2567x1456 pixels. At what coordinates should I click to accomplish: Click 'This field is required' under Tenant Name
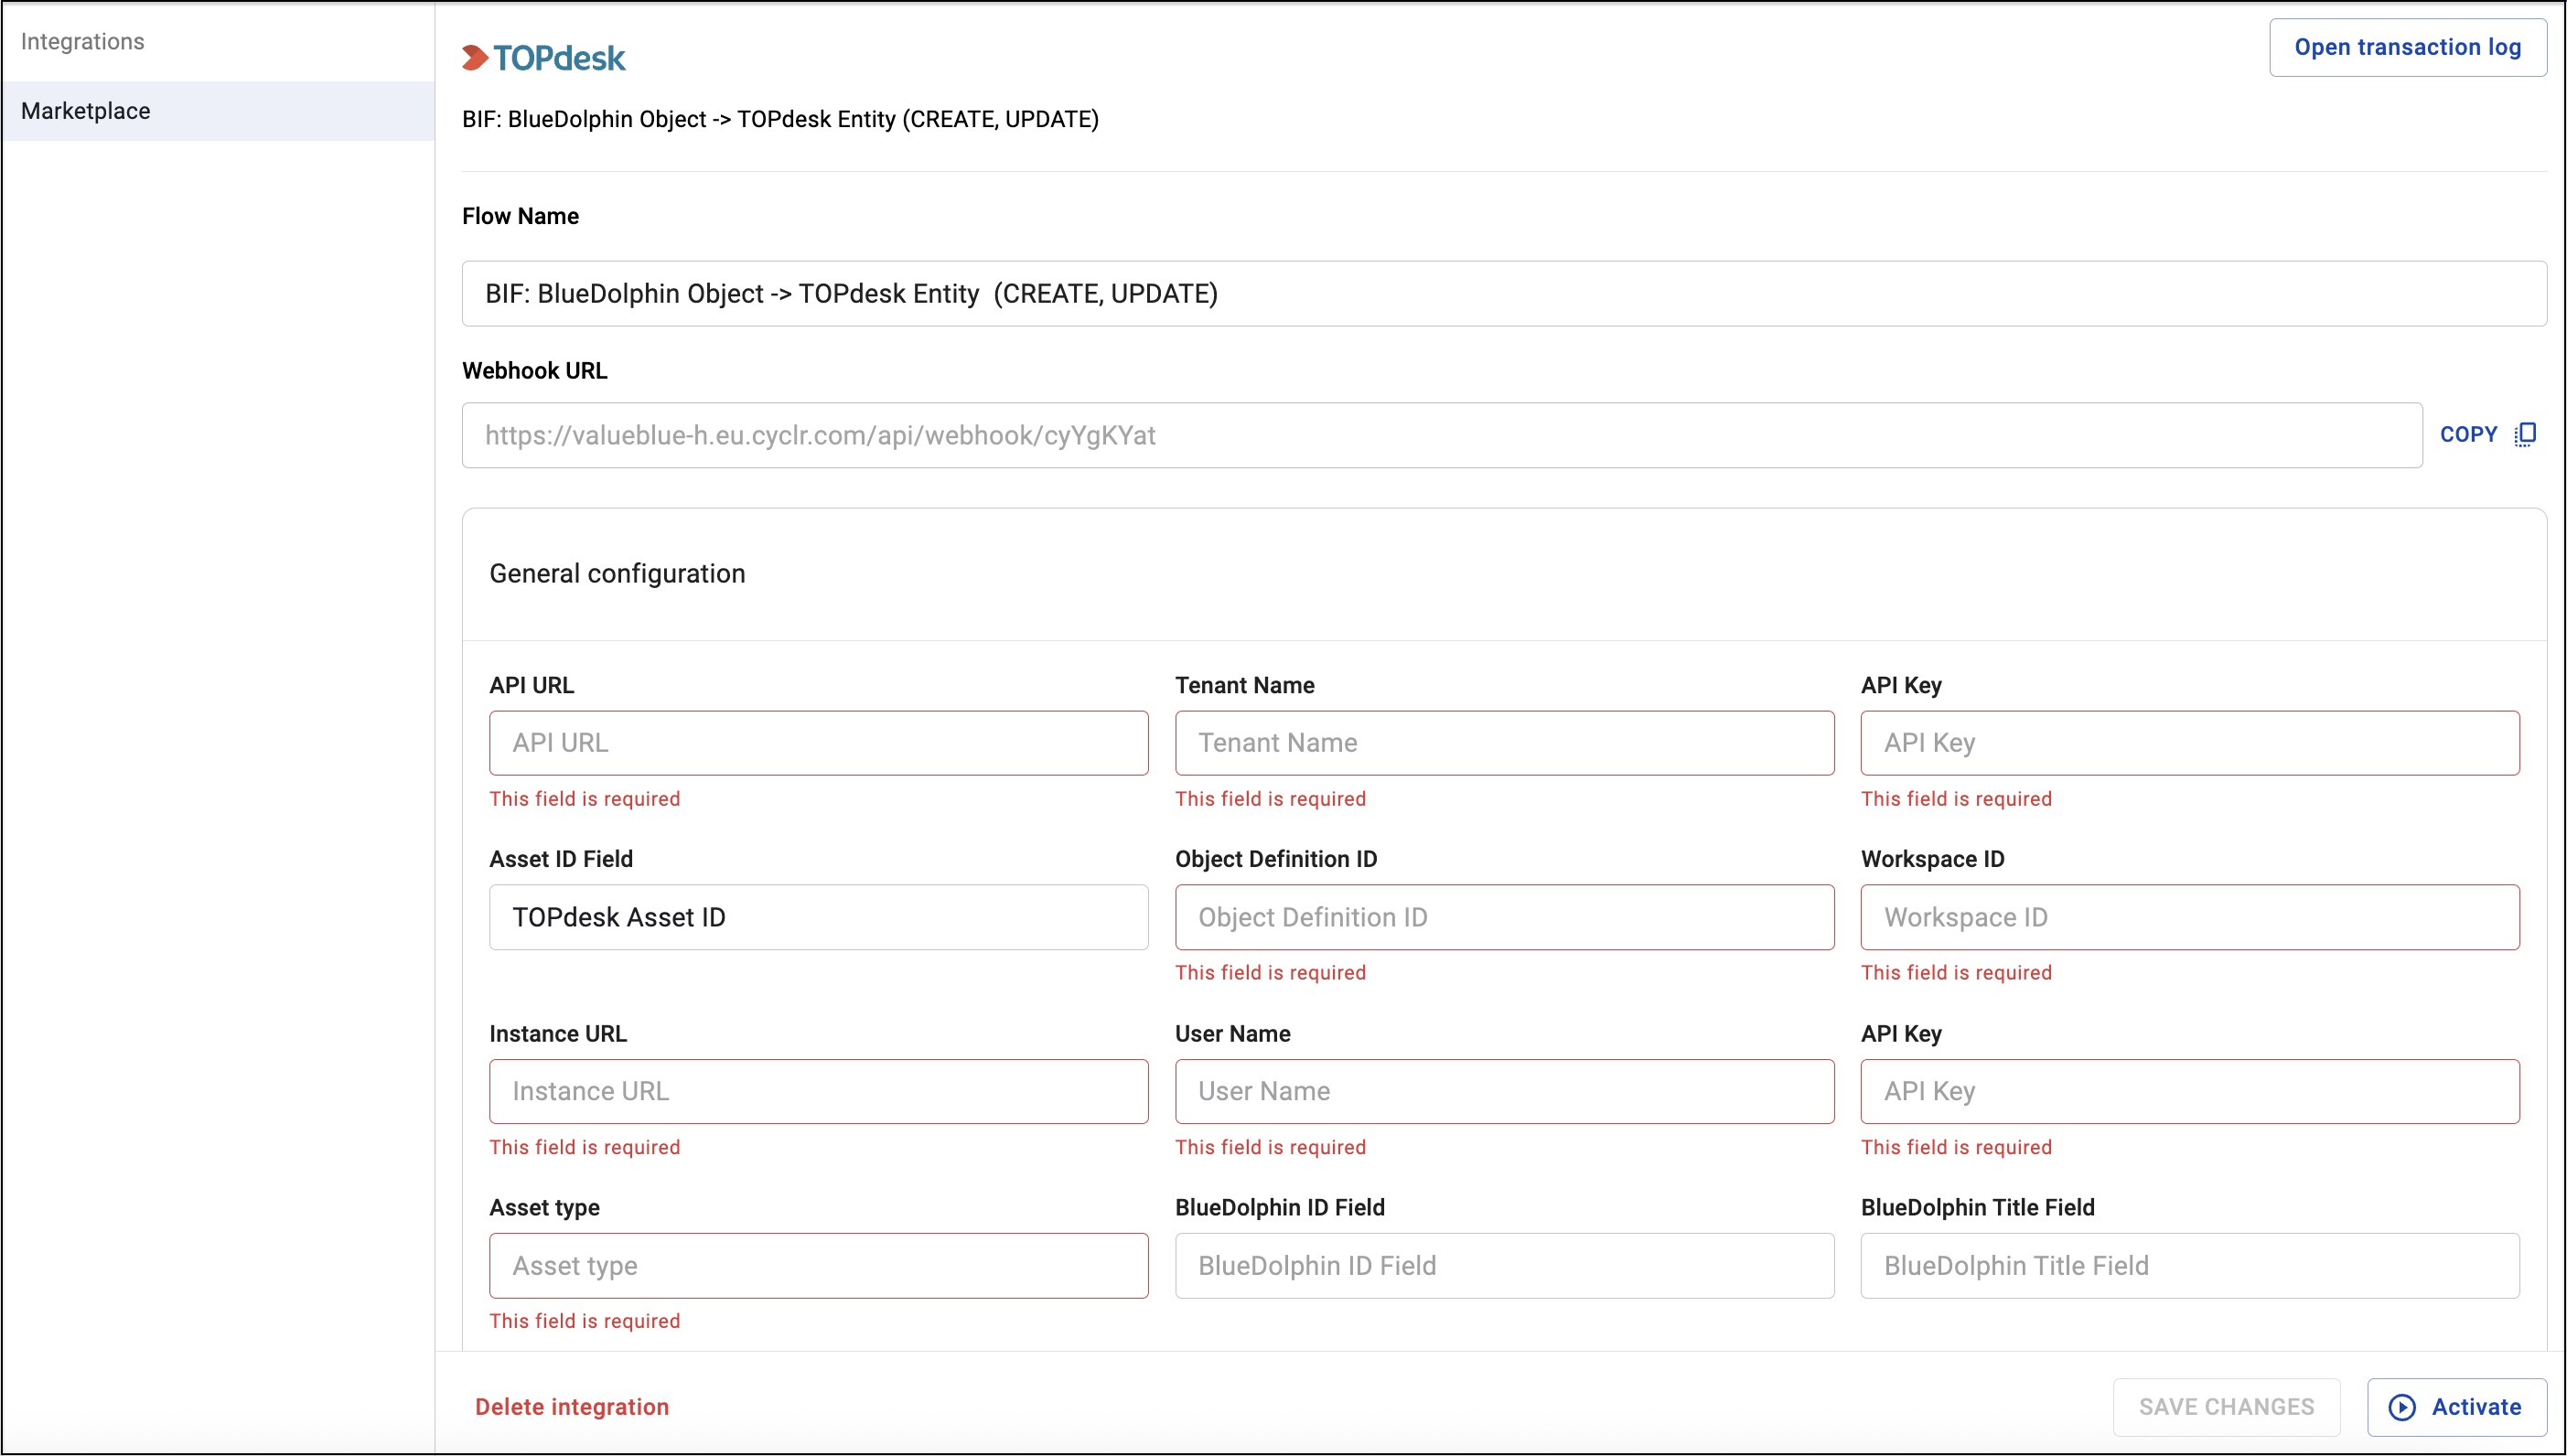(1270, 799)
